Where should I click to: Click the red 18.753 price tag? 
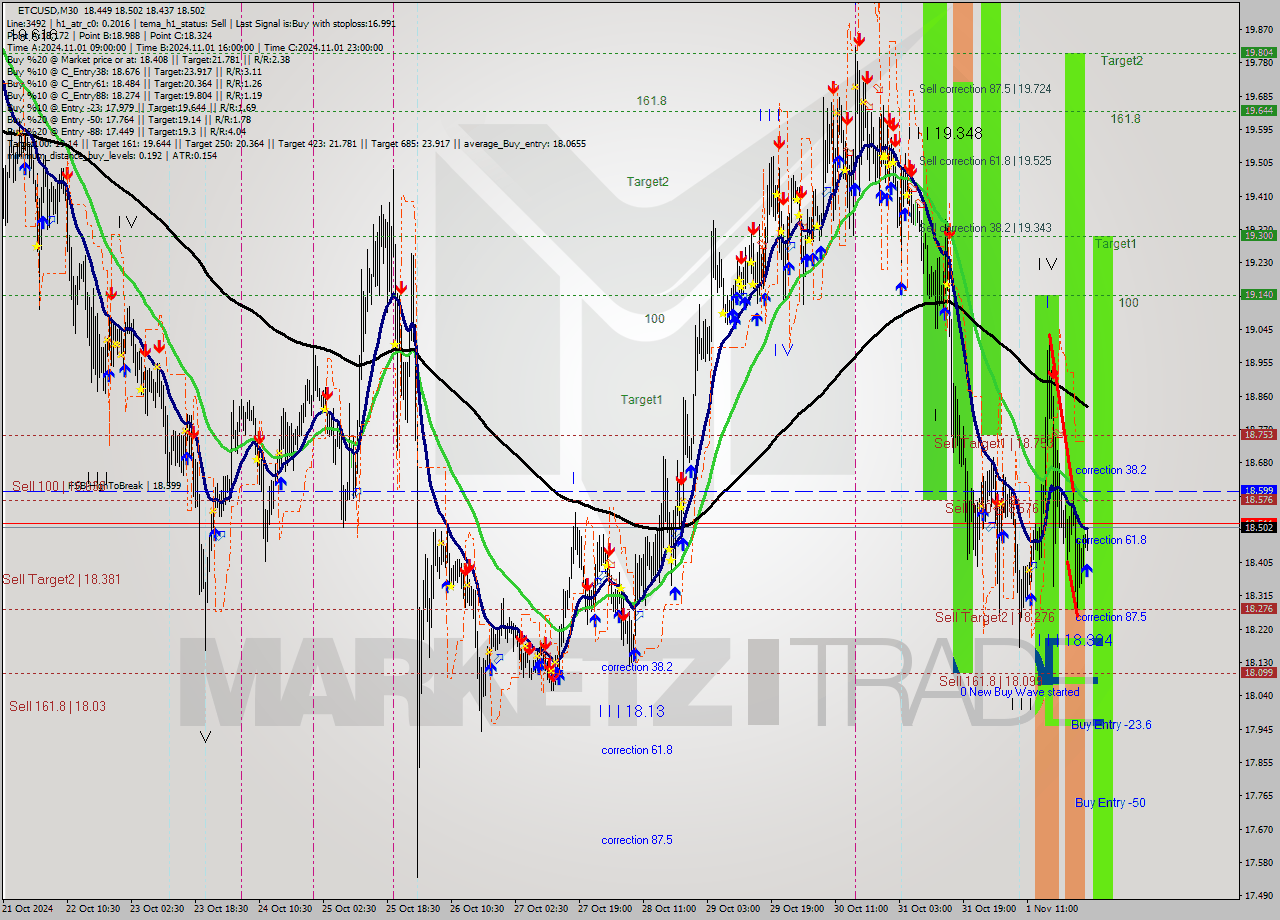coord(1258,435)
